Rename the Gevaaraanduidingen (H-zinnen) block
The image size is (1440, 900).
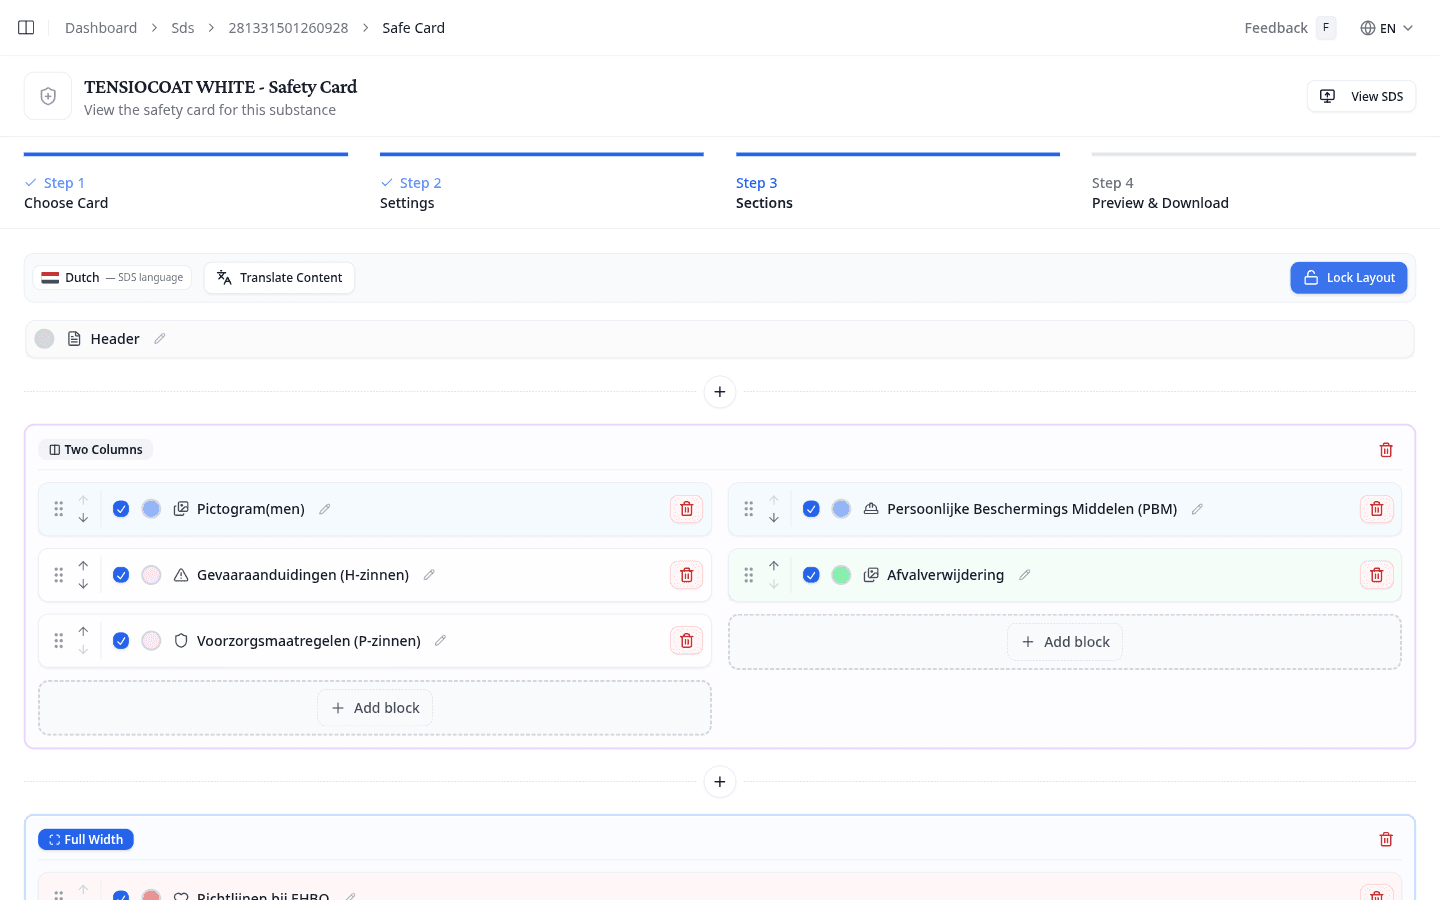tap(429, 575)
